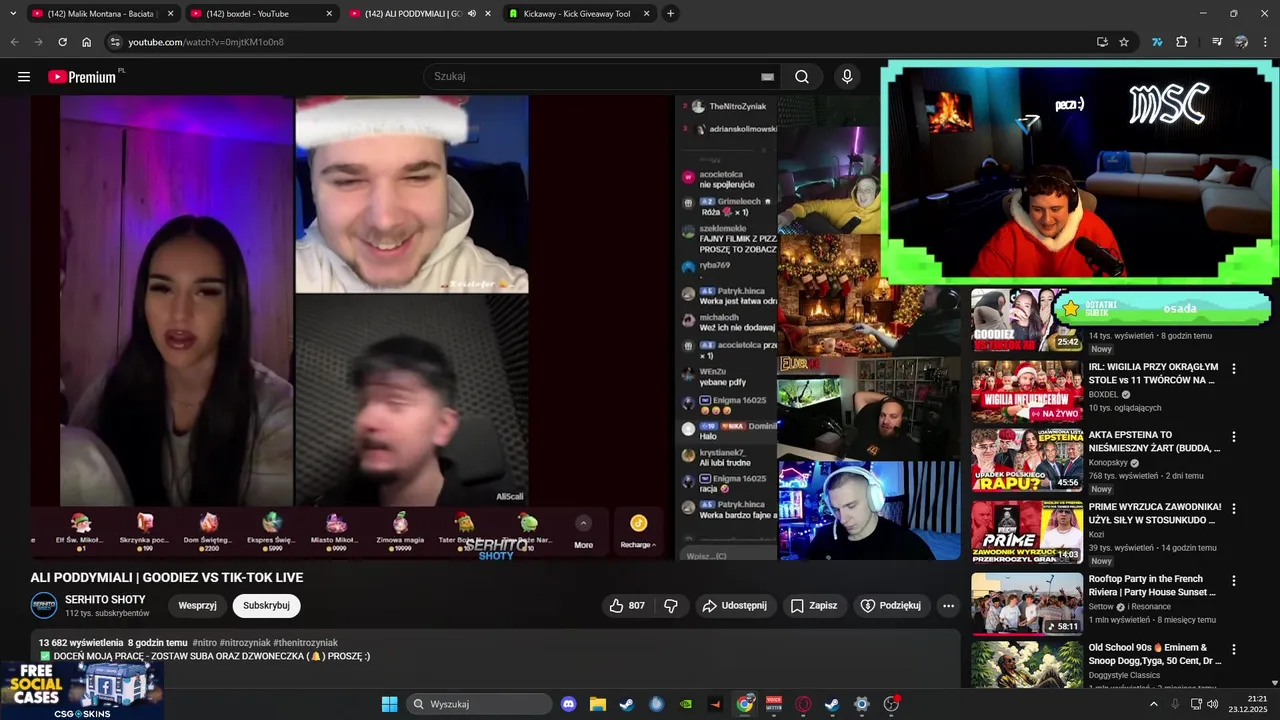
Task: Open a new browser tab
Action: (670, 14)
